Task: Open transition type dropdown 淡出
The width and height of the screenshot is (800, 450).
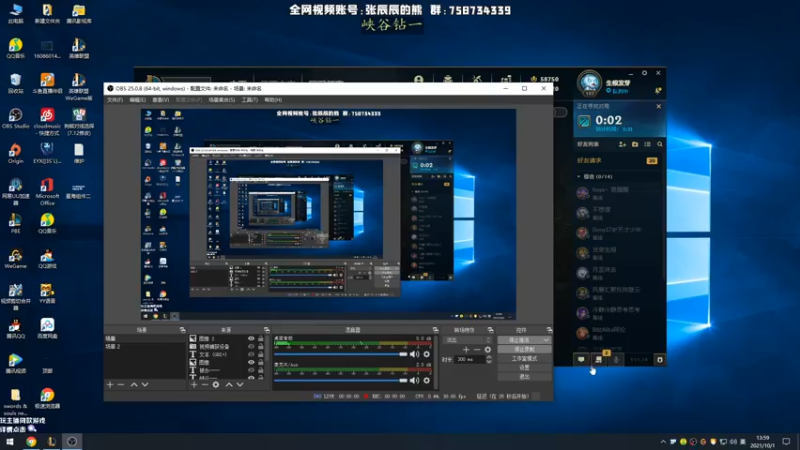Action: pyautogui.click(x=468, y=340)
